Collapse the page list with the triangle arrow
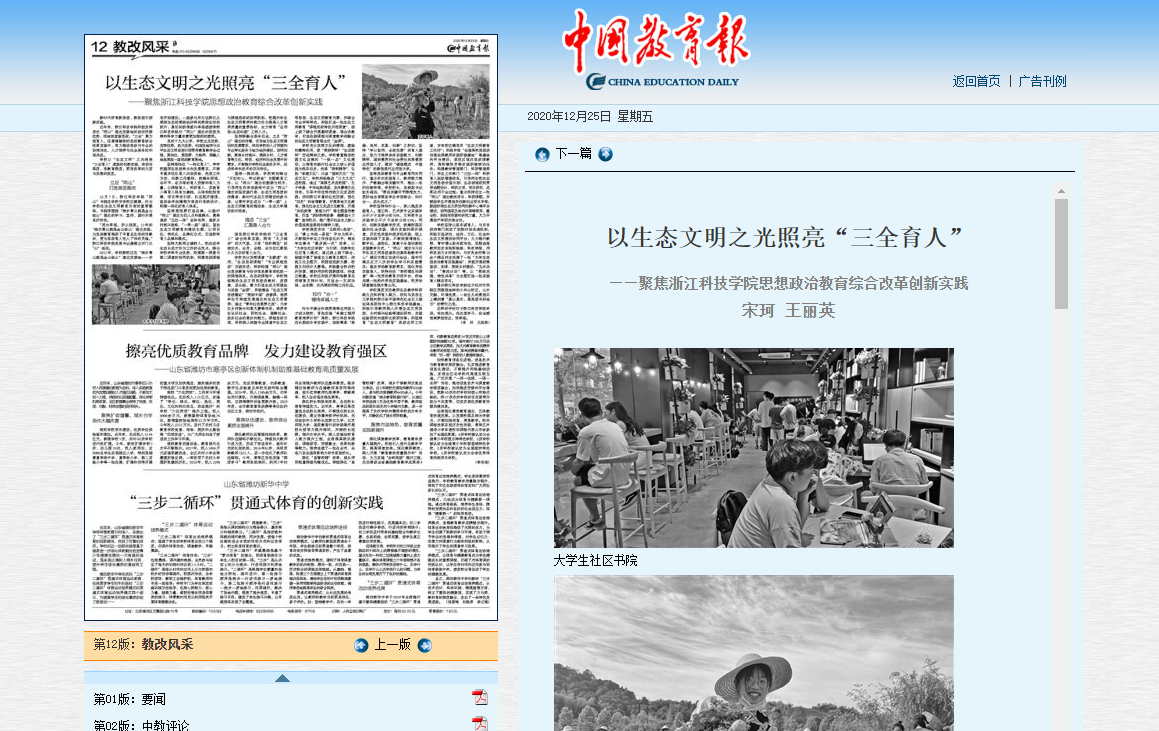The image size is (1159, 731). (282, 678)
